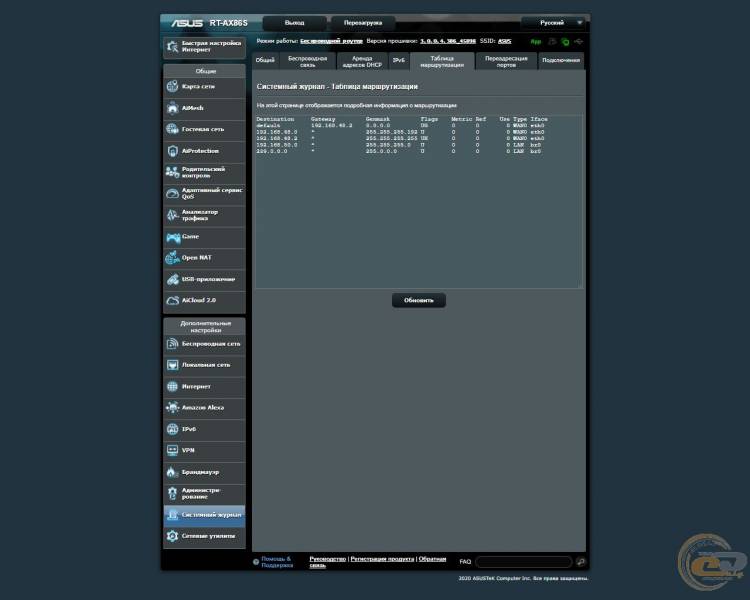Viewport: 750px width, 600px height.
Task: Open Карта сети network map icon
Action: (172, 87)
